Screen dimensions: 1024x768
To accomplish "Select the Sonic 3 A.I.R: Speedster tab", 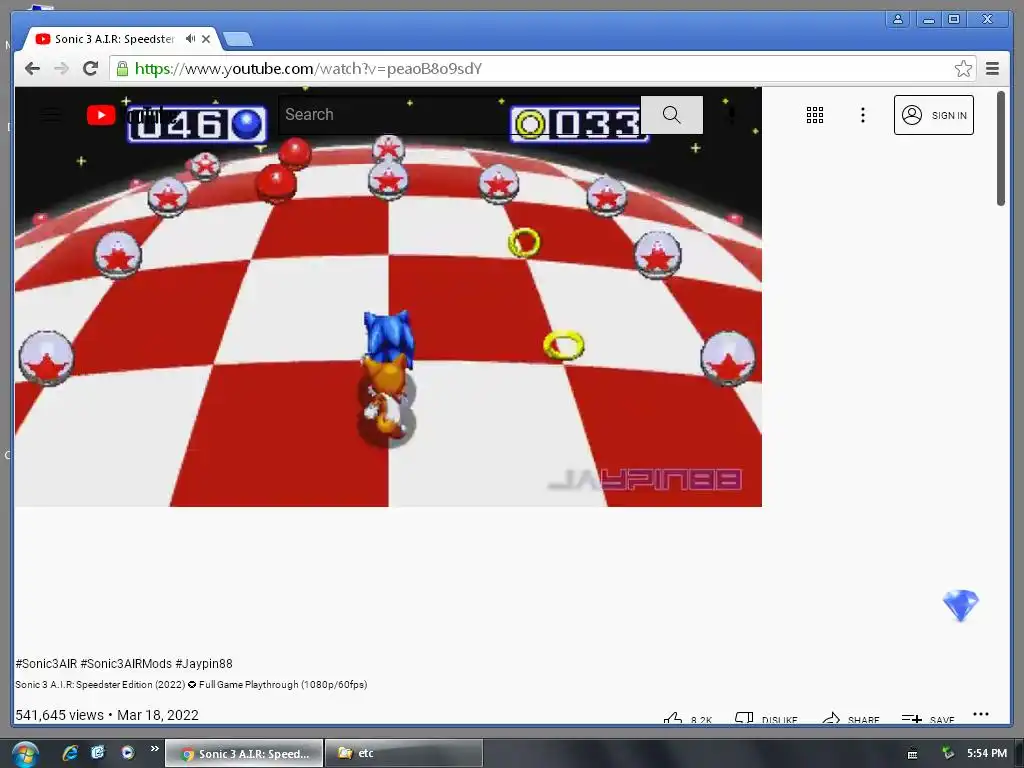I will [x=121, y=39].
